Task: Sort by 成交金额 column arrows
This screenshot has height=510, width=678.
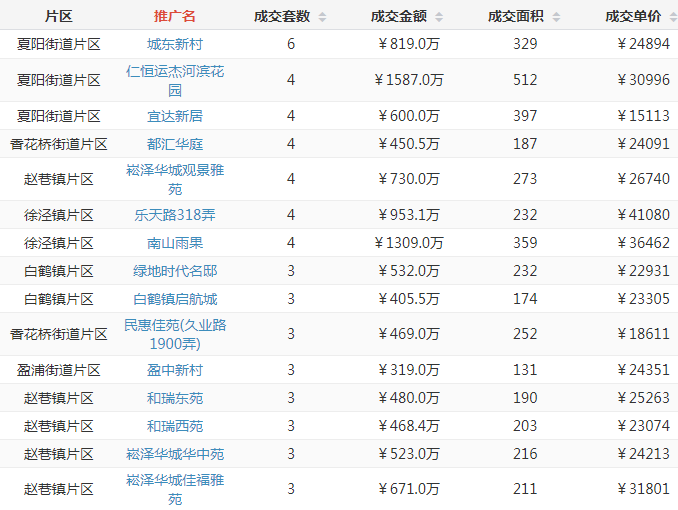Action: click(x=439, y=17)
